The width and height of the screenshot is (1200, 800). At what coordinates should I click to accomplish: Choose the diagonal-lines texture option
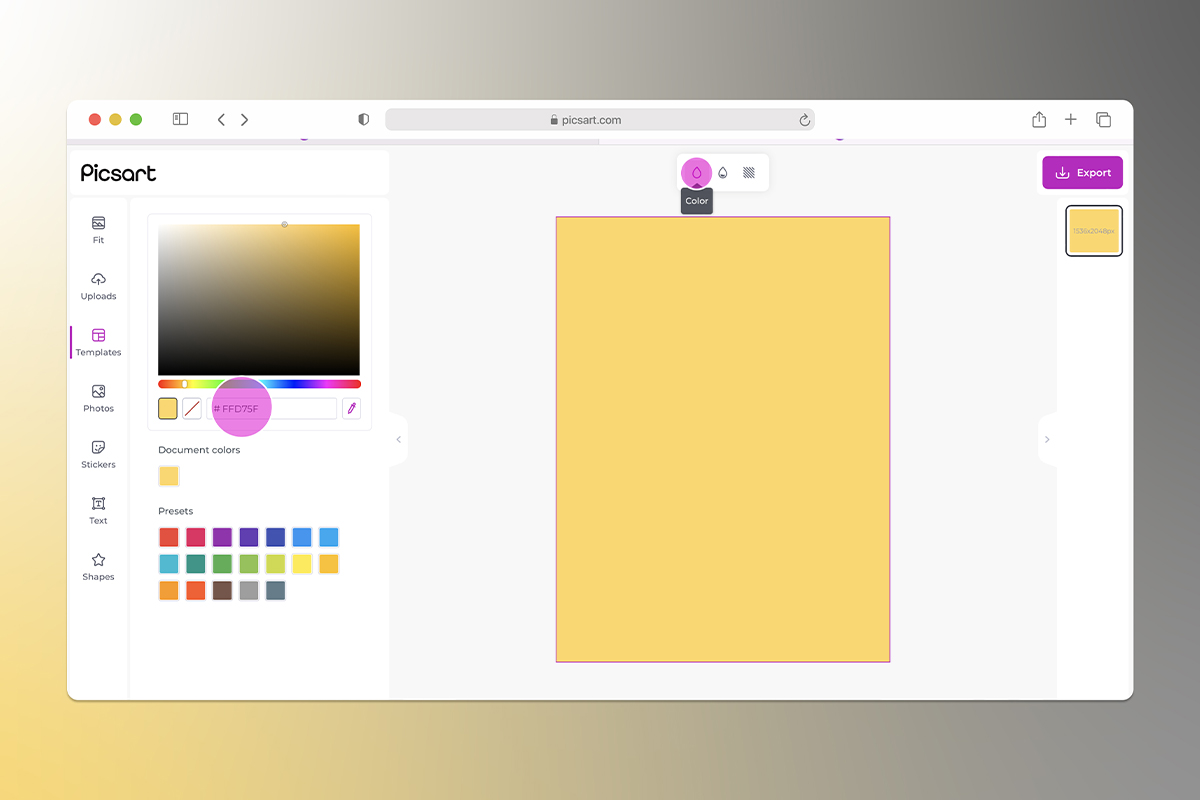click(x=749, y=173)
